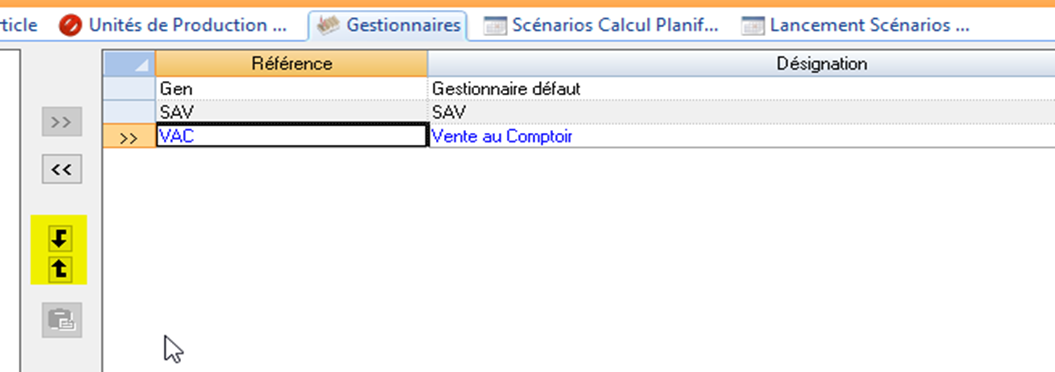Click the Gestionnaires tab icon

(x=328, y=26)
